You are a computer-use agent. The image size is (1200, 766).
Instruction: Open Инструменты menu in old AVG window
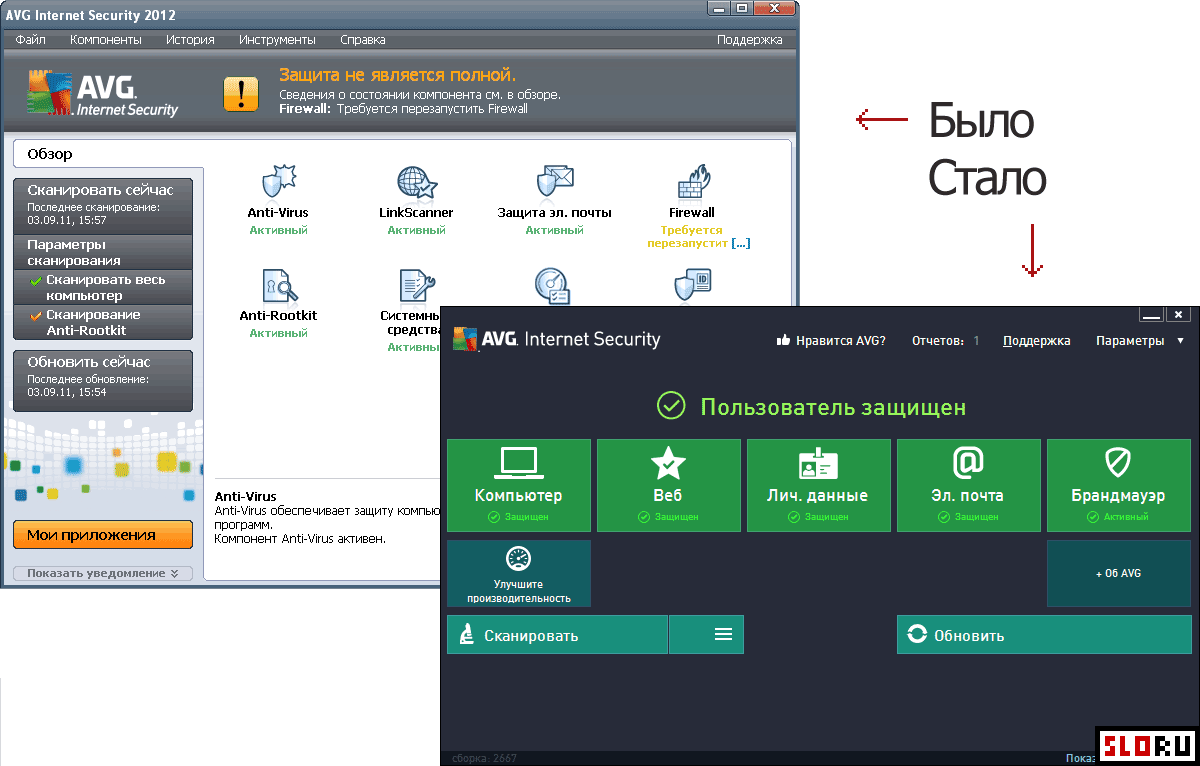277,40
